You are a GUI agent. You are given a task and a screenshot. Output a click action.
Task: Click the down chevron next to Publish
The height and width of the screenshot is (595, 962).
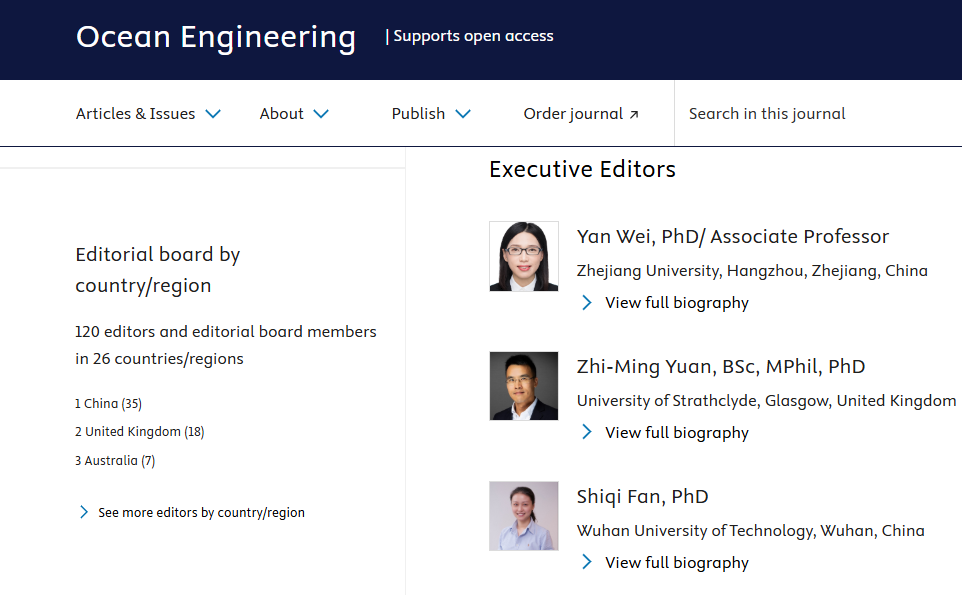click(463, 113)
